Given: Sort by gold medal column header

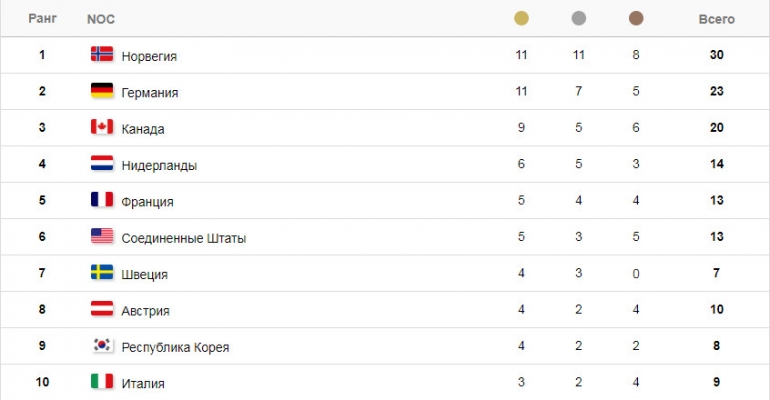Looking at the screenshot, I should [x=522, y=19].
